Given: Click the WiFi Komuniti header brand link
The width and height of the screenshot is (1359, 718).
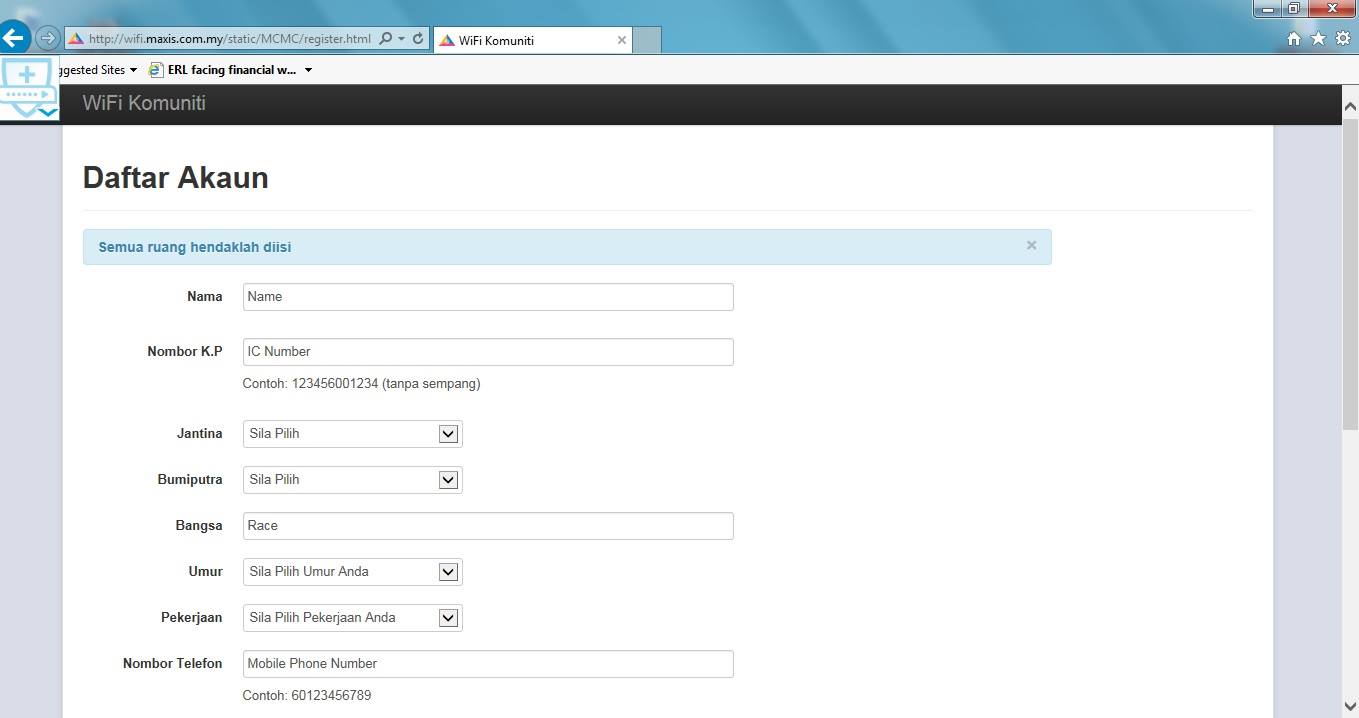Looking at the screenshot, I should click(144, 103).
